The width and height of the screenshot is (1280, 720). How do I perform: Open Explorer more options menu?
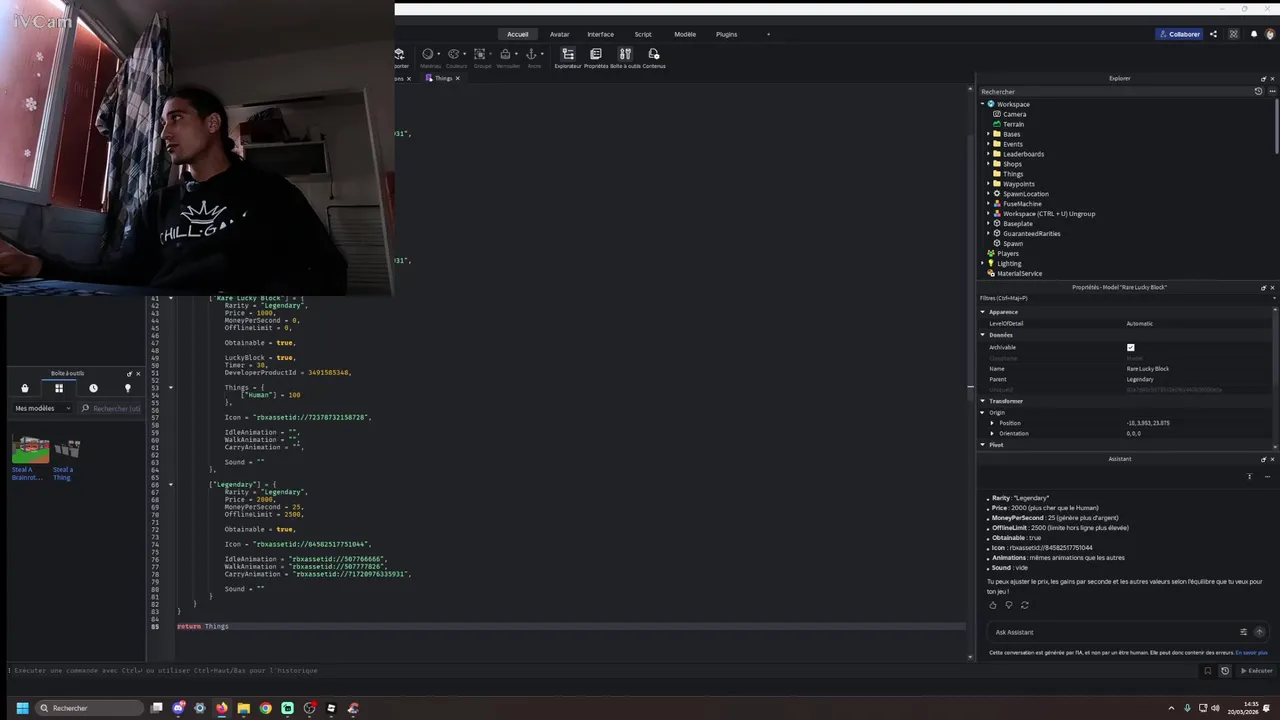click(1272, 91)
